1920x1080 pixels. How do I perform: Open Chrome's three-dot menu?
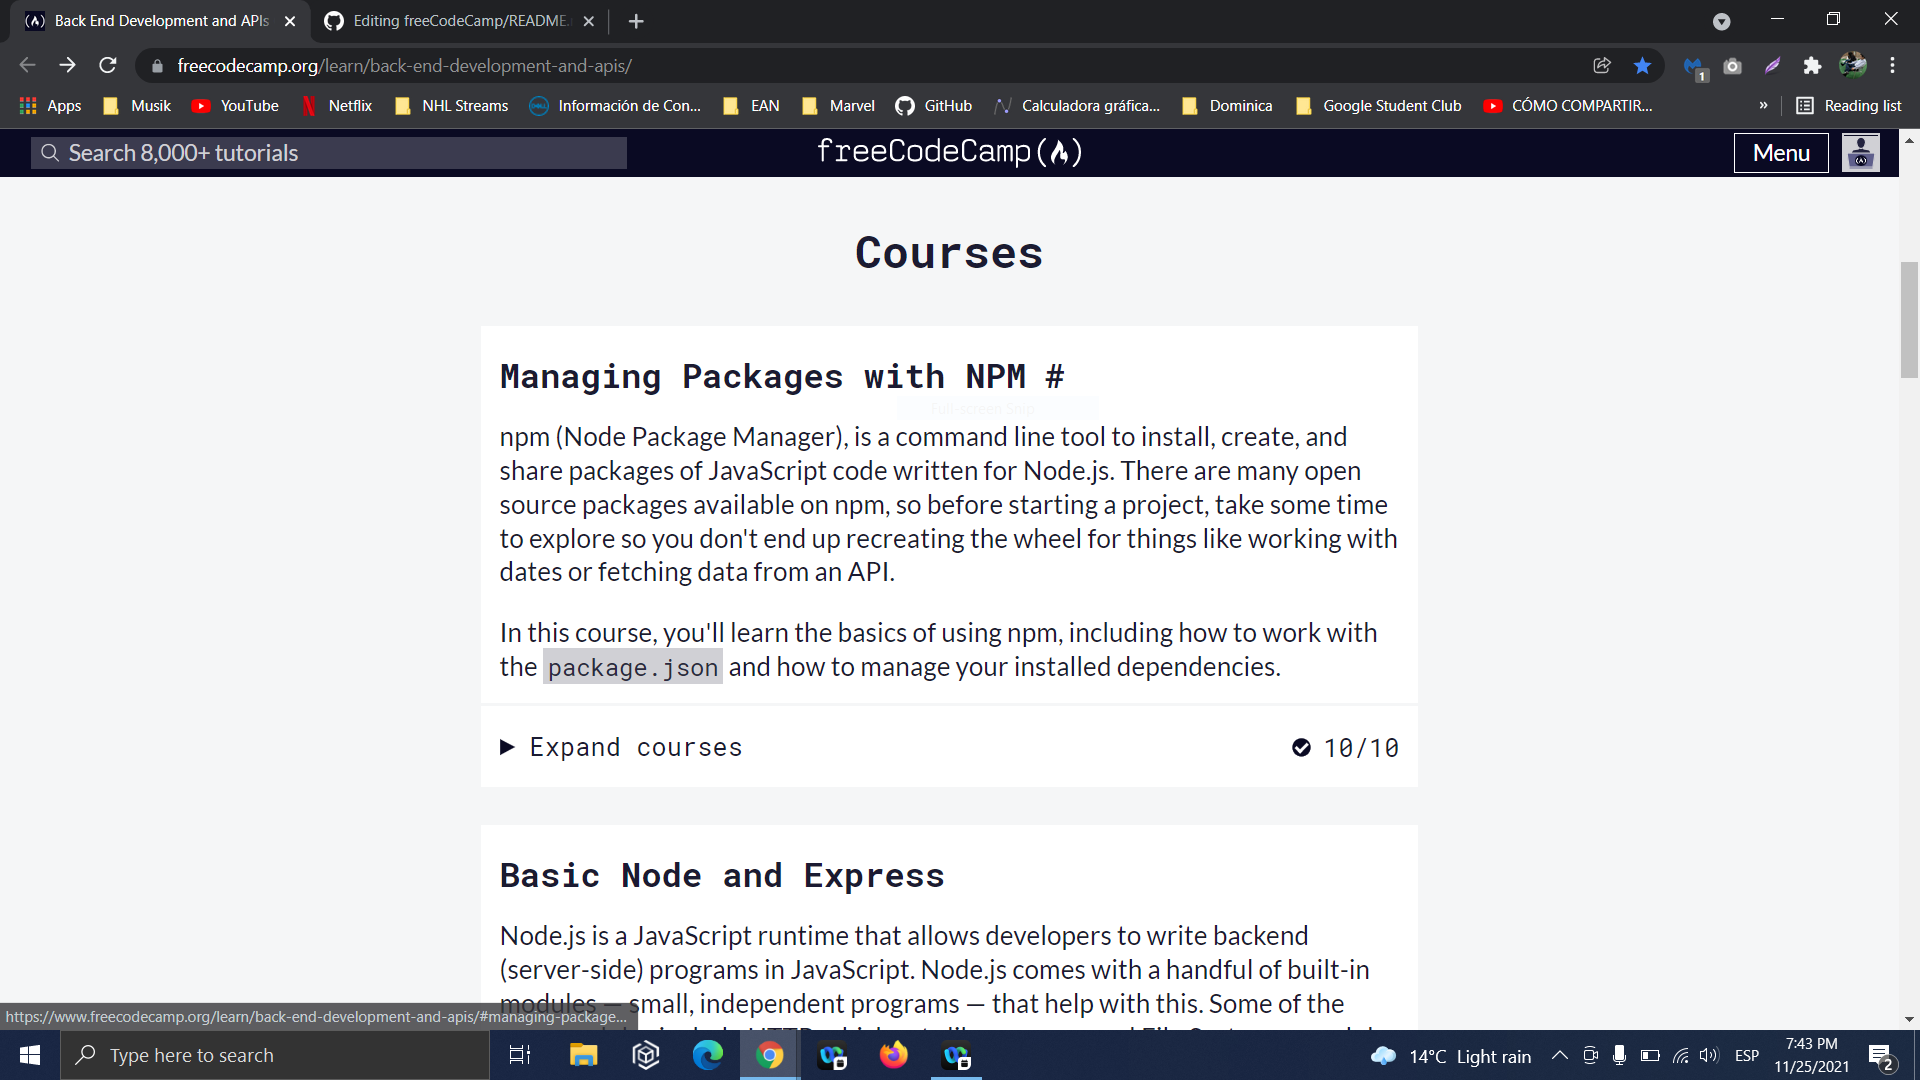(1893, 65)
